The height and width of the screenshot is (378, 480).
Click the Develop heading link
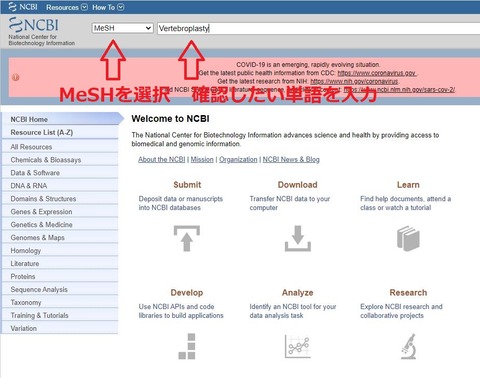(x=187, y=293)
